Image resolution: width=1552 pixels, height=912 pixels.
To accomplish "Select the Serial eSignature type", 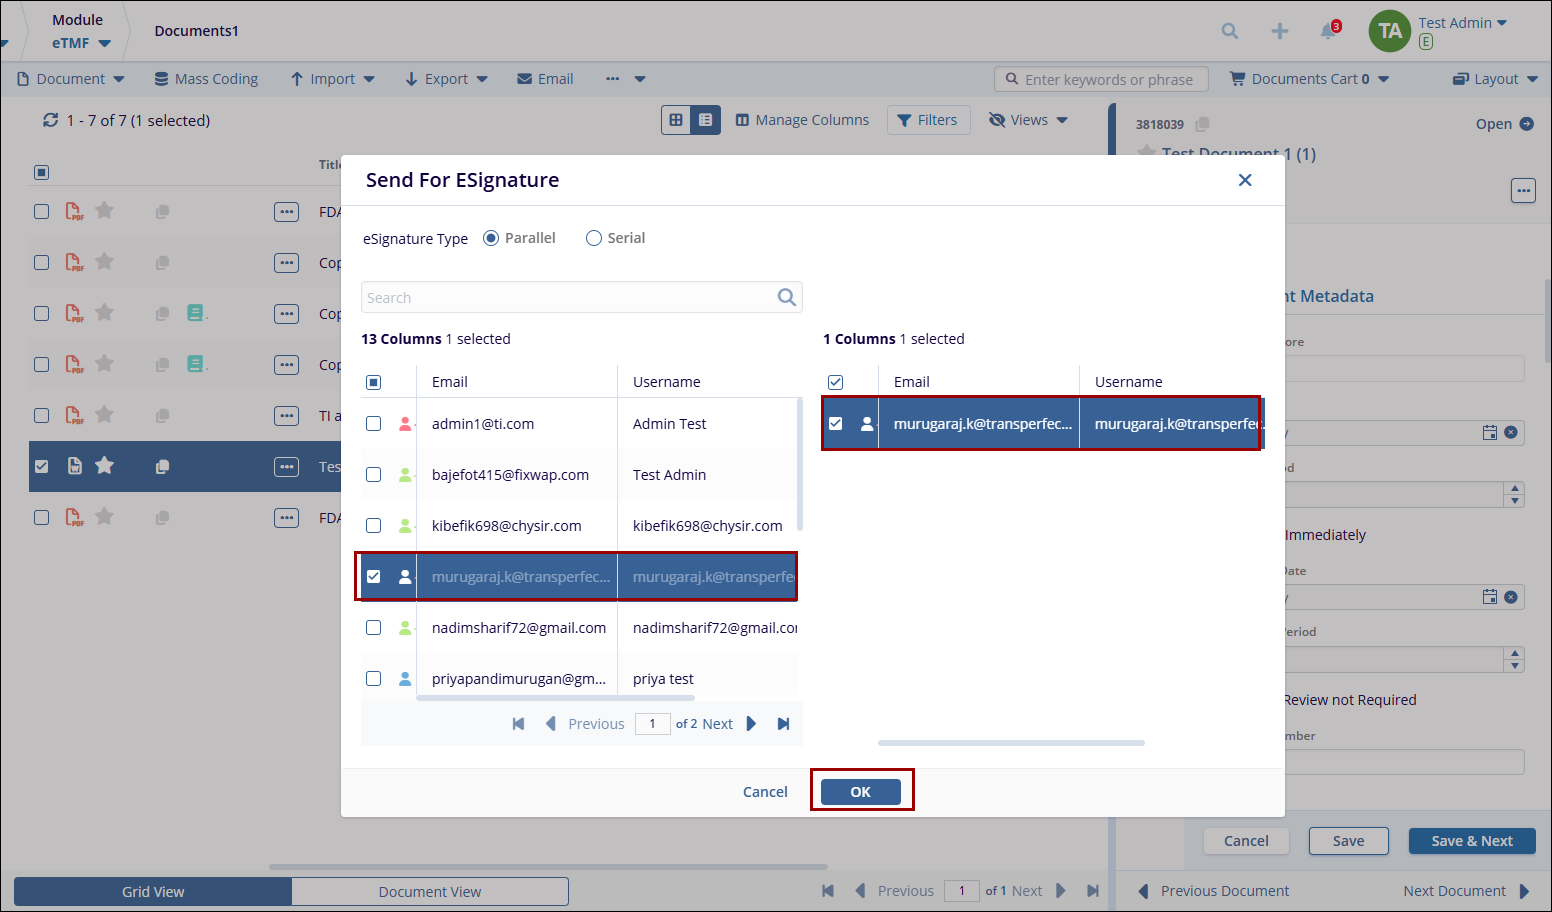I will [594, 238].
